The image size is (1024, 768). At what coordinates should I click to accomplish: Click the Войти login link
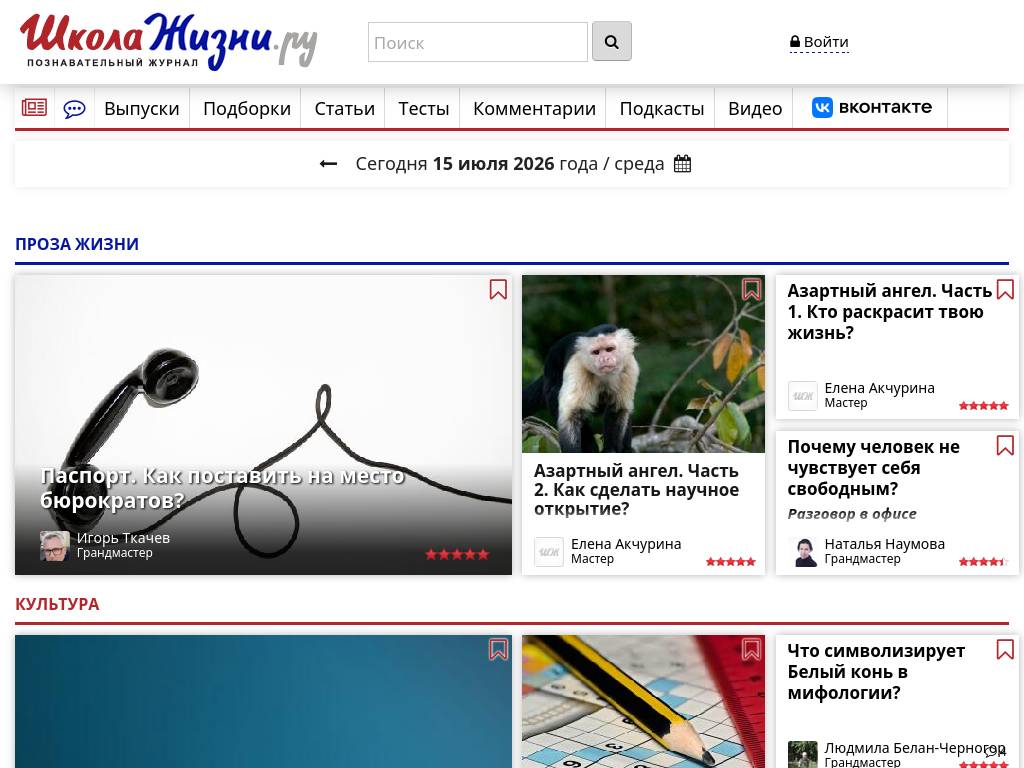click(x=819, y=42)
